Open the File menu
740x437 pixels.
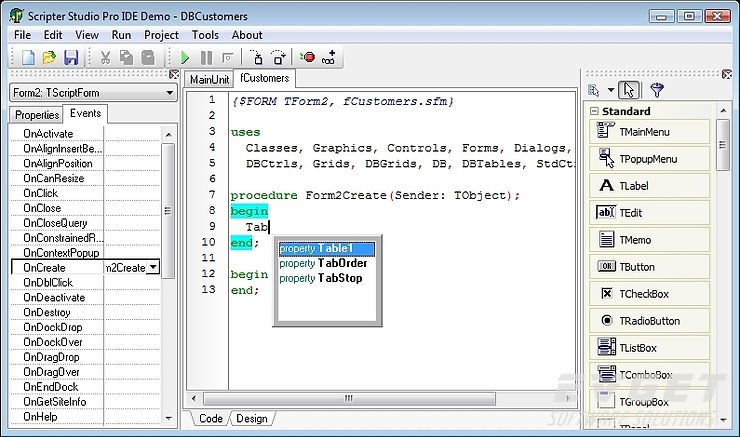22,35
